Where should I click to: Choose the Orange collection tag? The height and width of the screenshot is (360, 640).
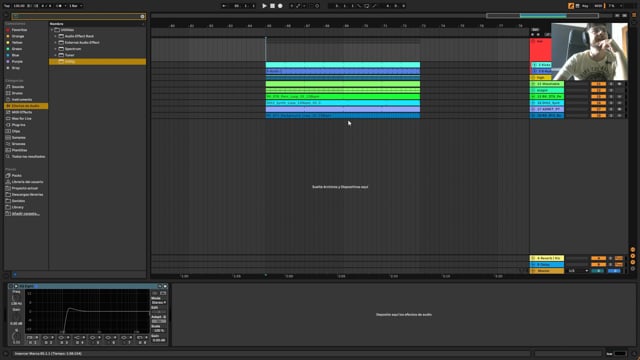coord(18,36)
